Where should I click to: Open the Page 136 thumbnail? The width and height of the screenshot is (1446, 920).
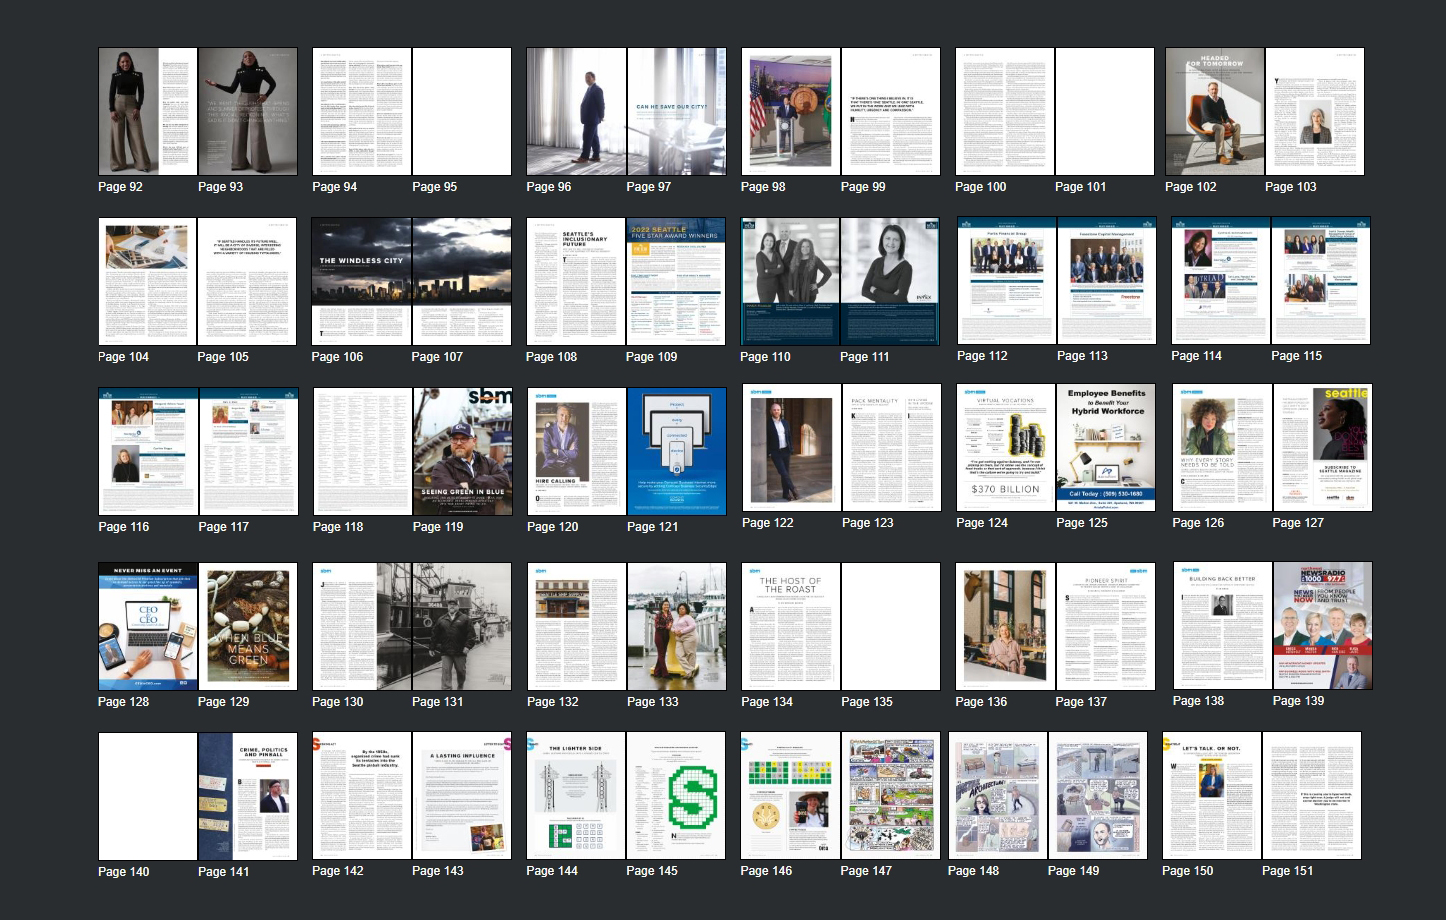pyautogui.click(x=1005, y=627)
